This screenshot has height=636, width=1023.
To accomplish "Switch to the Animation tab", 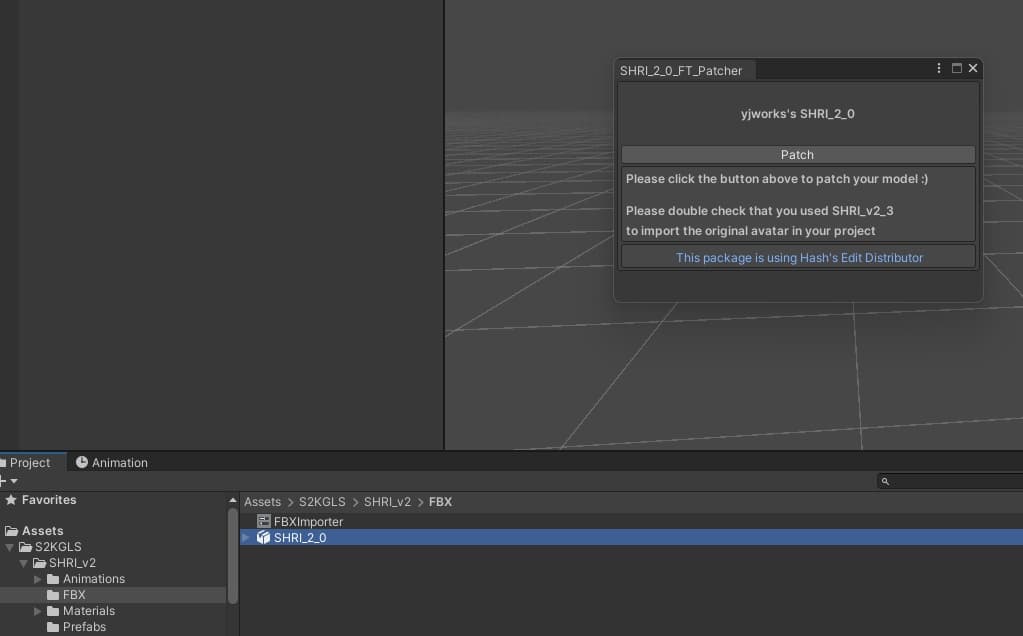I will click(112, 462).
